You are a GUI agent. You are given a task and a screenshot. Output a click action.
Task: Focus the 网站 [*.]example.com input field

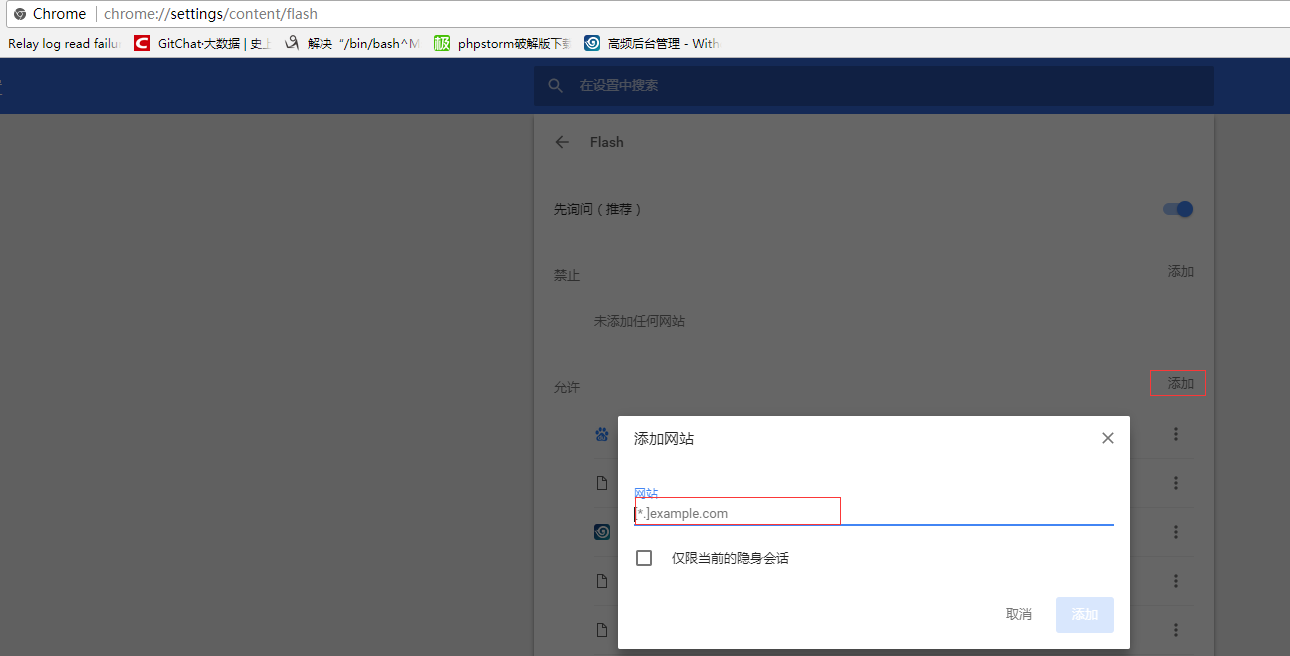point(874,513)
